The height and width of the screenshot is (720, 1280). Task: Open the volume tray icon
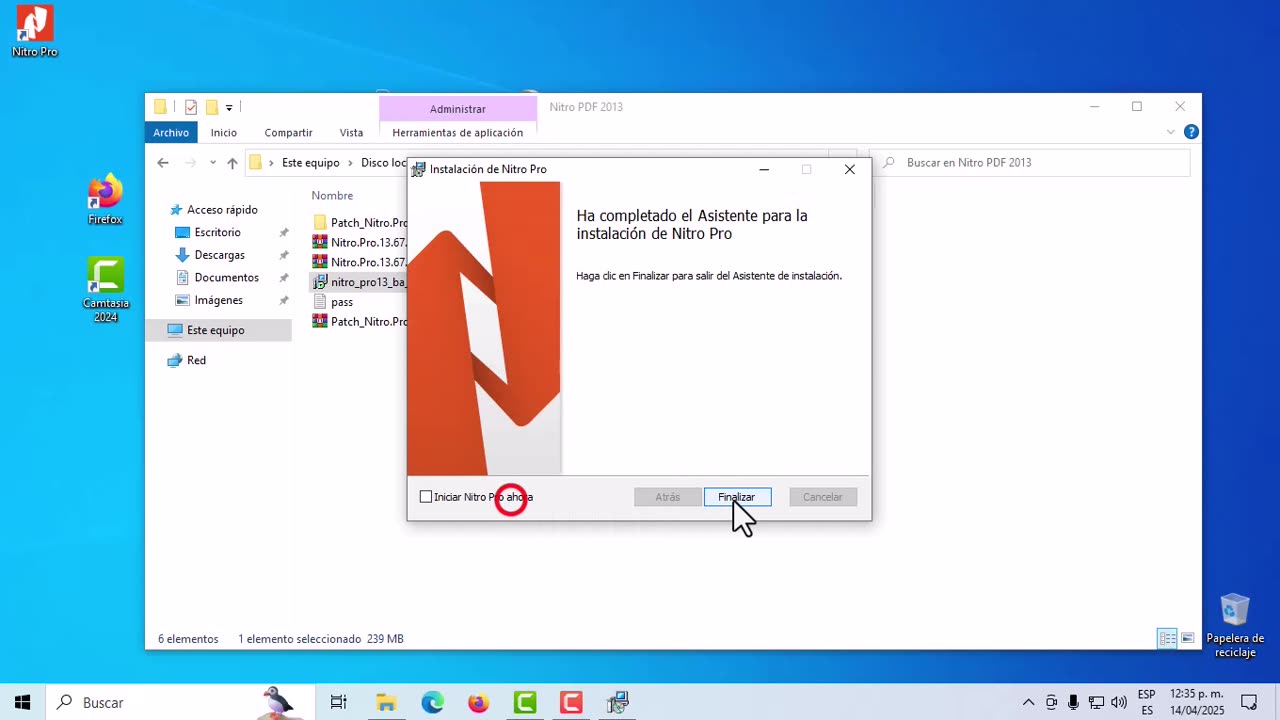[1119, 703]
